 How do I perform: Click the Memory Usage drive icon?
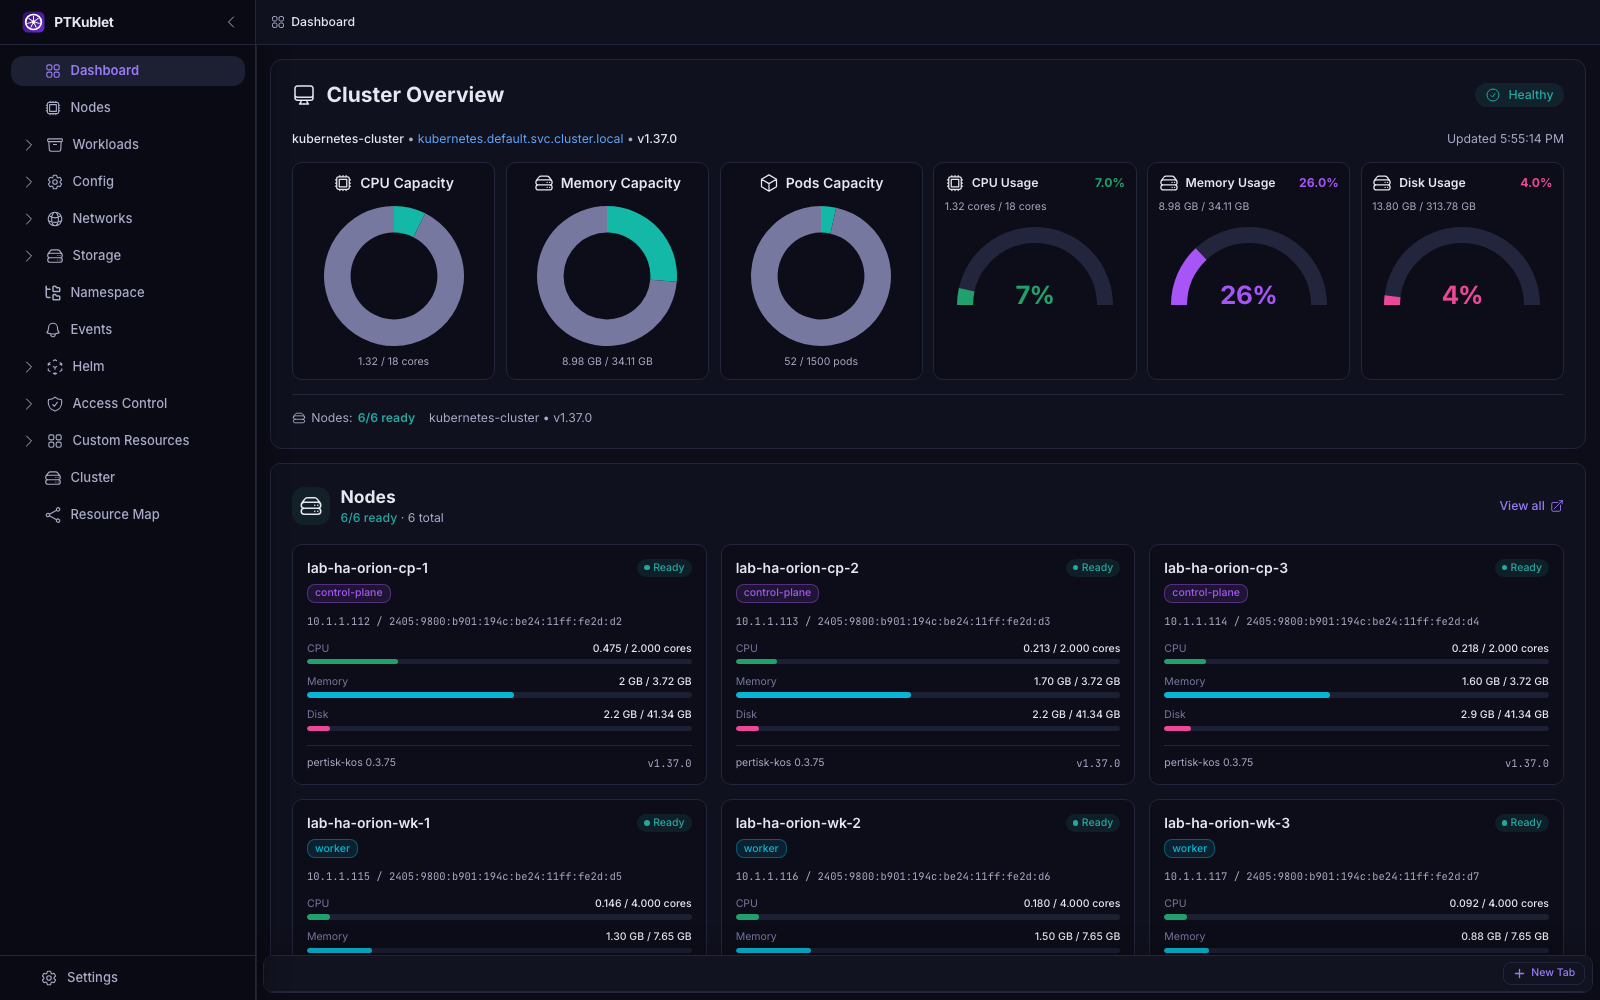[x=1169, y=183]
